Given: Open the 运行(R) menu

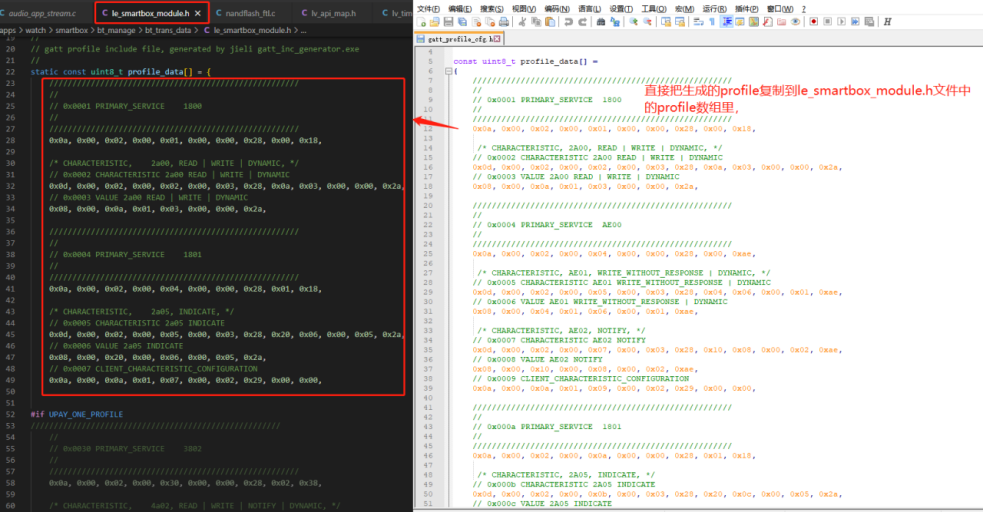Looking at the screenshot, I should (x=715, y=9).
